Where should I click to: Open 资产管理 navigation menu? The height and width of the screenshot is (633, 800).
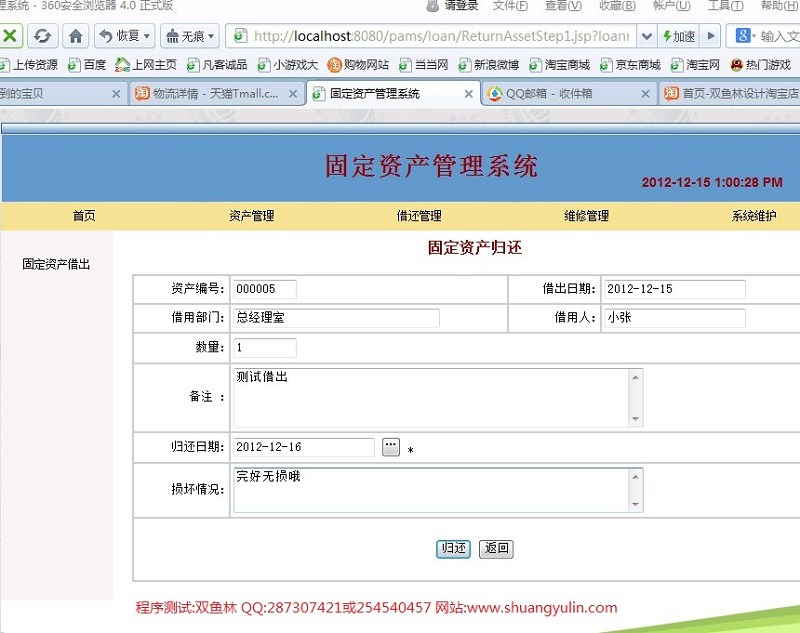coord(252,216)
